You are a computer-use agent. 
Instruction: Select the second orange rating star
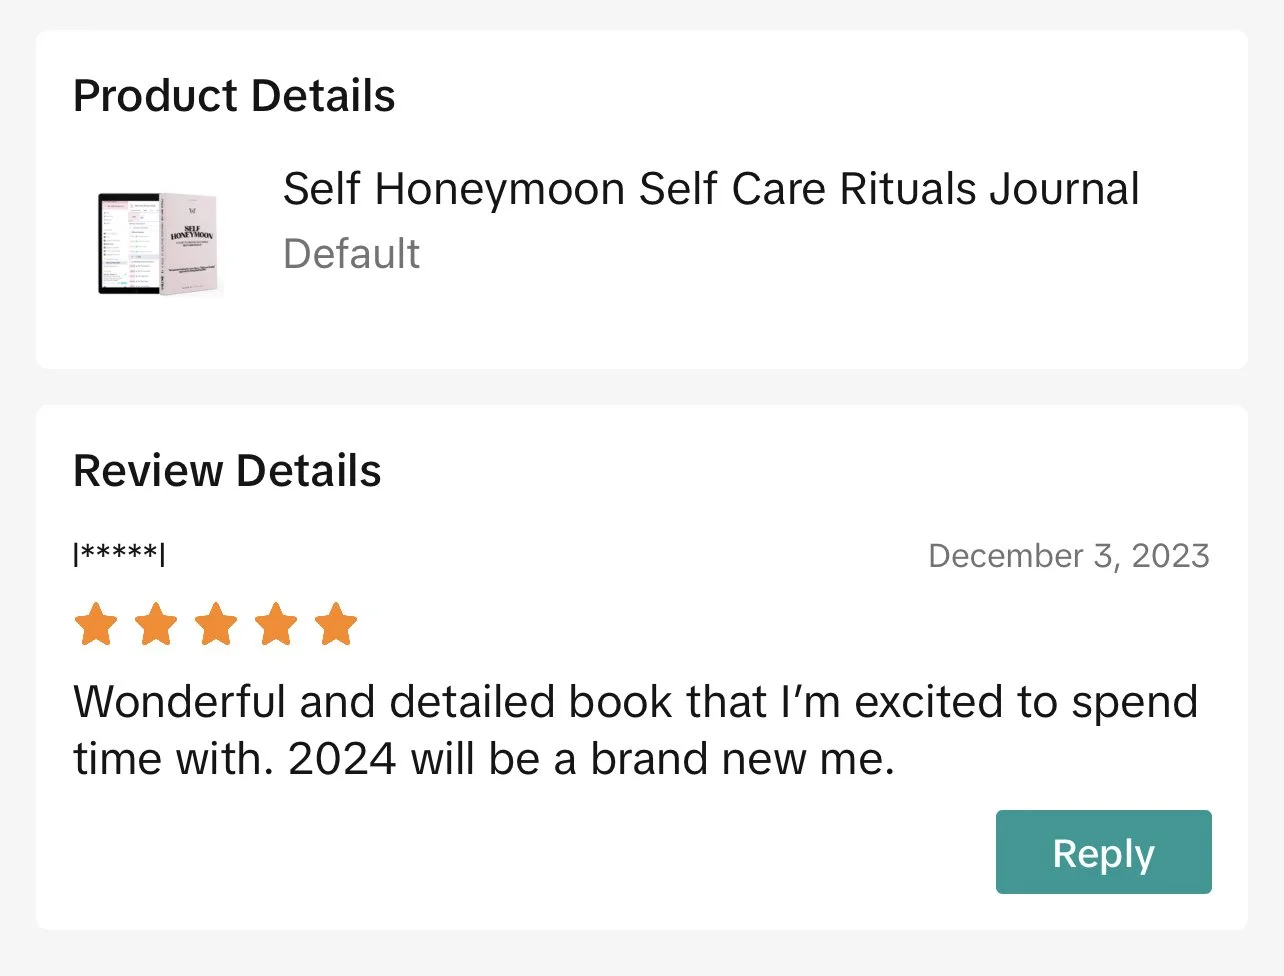156,624
